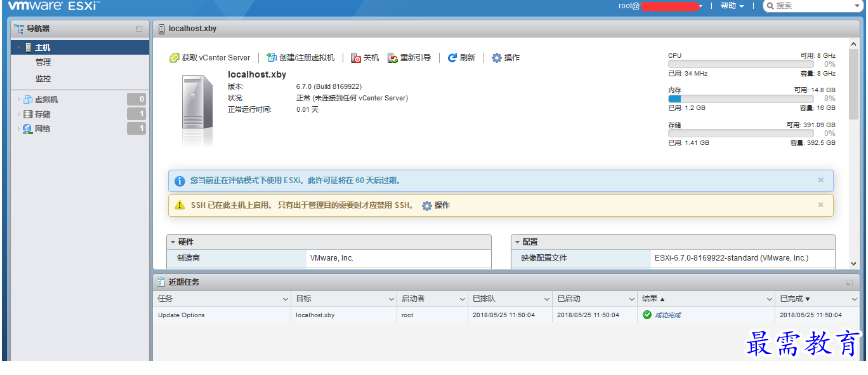Select the Host item in navigator
The height and width of the screenshot is (375, 868).
click(80, 48)
